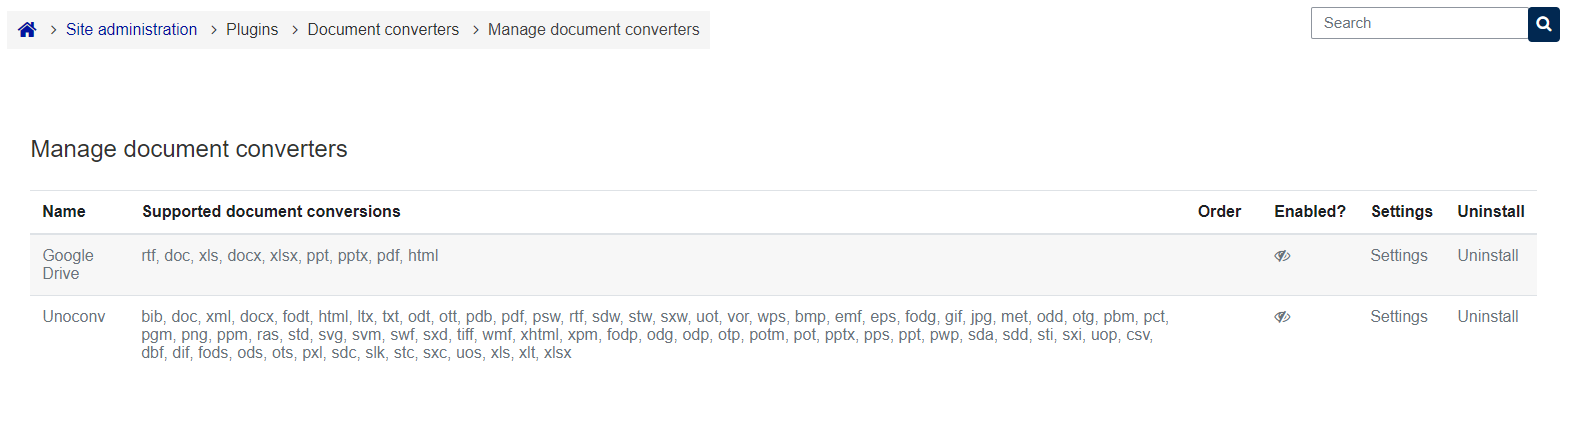Select Document converters breadcrumb item
Screen dimensions: 1584x444
coord(383,30)
